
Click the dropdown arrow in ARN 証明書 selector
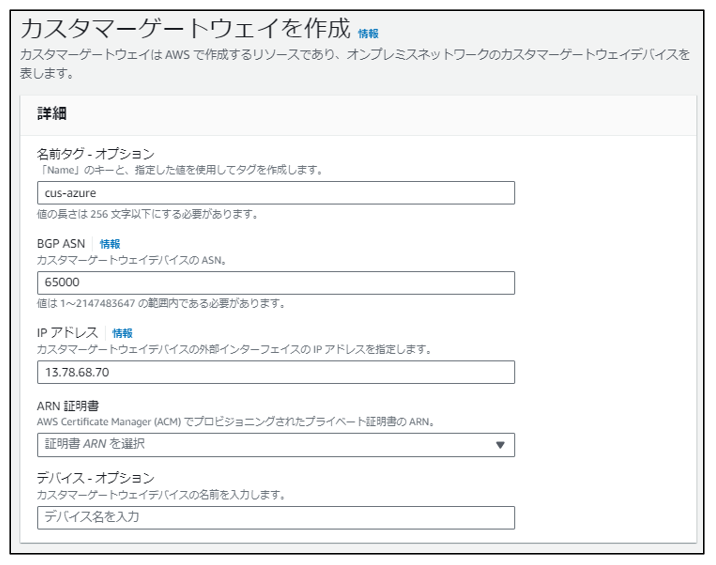pyautogui.click(x=500, y=445)
